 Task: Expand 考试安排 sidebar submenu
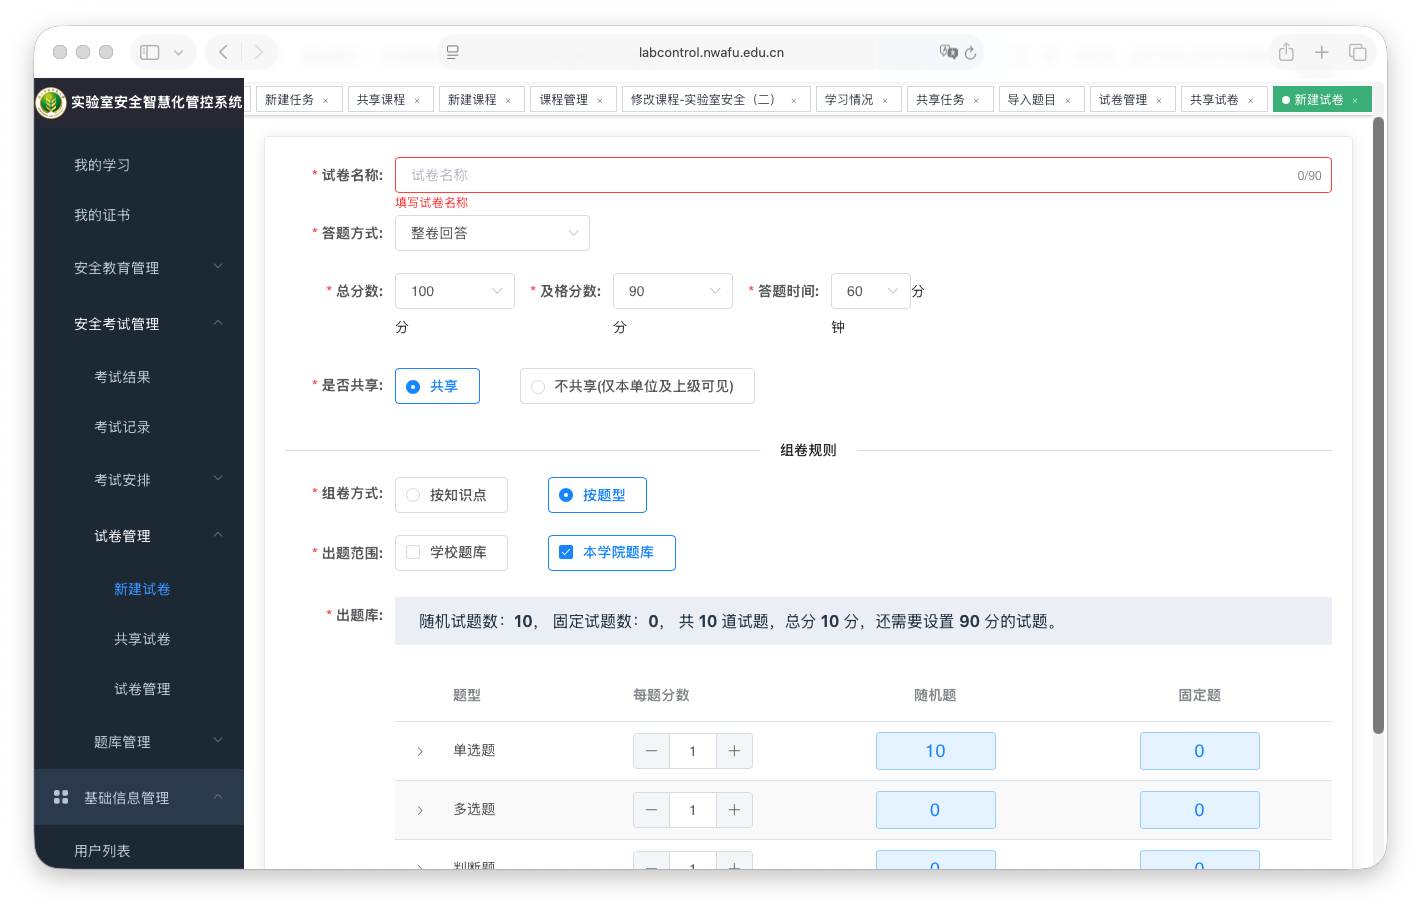[x=139, y=480]
